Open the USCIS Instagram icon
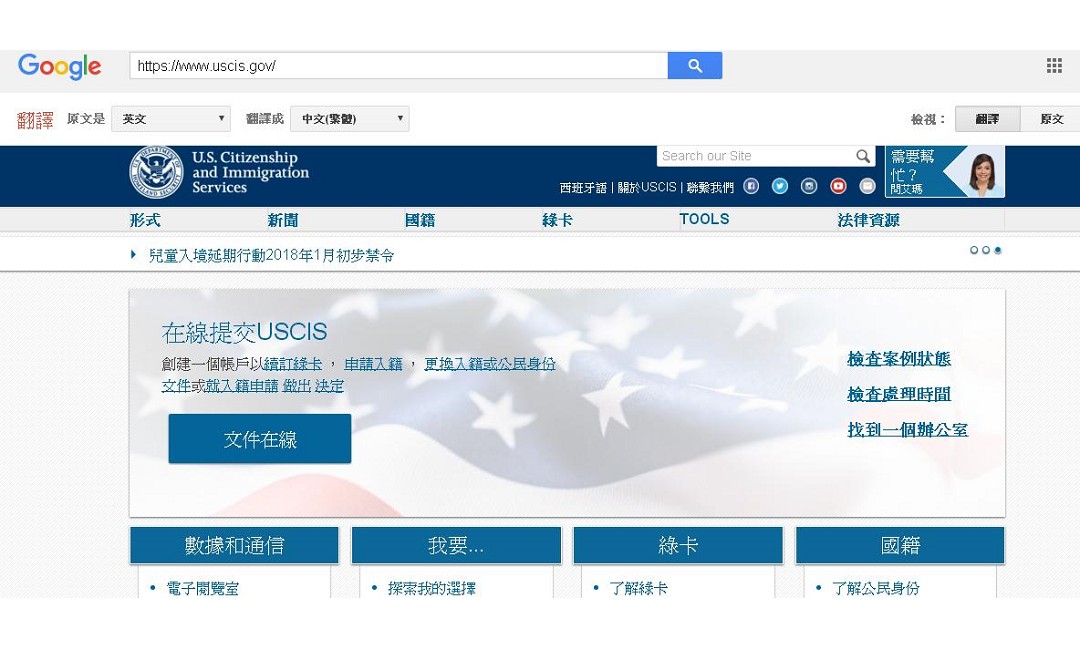Screen dimensions: 1080x648 click(x=809, y=186)
